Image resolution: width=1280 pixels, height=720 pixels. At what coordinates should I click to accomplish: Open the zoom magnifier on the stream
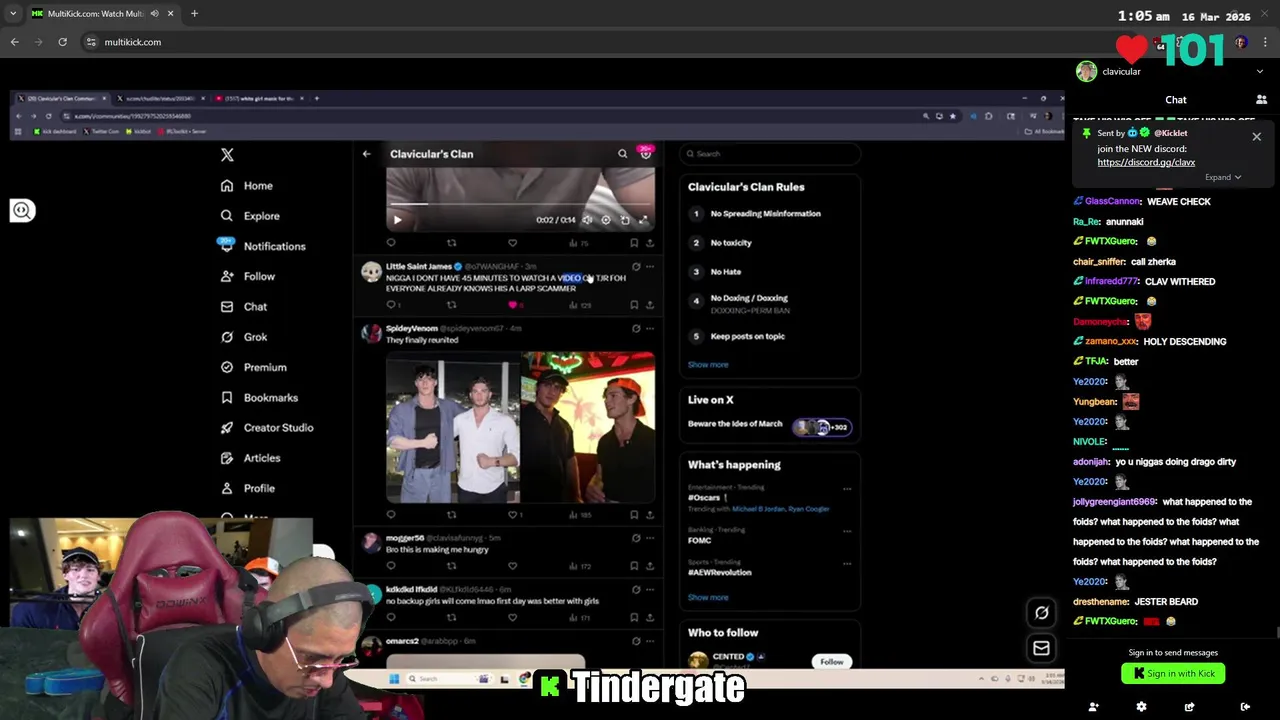[22, 210]
